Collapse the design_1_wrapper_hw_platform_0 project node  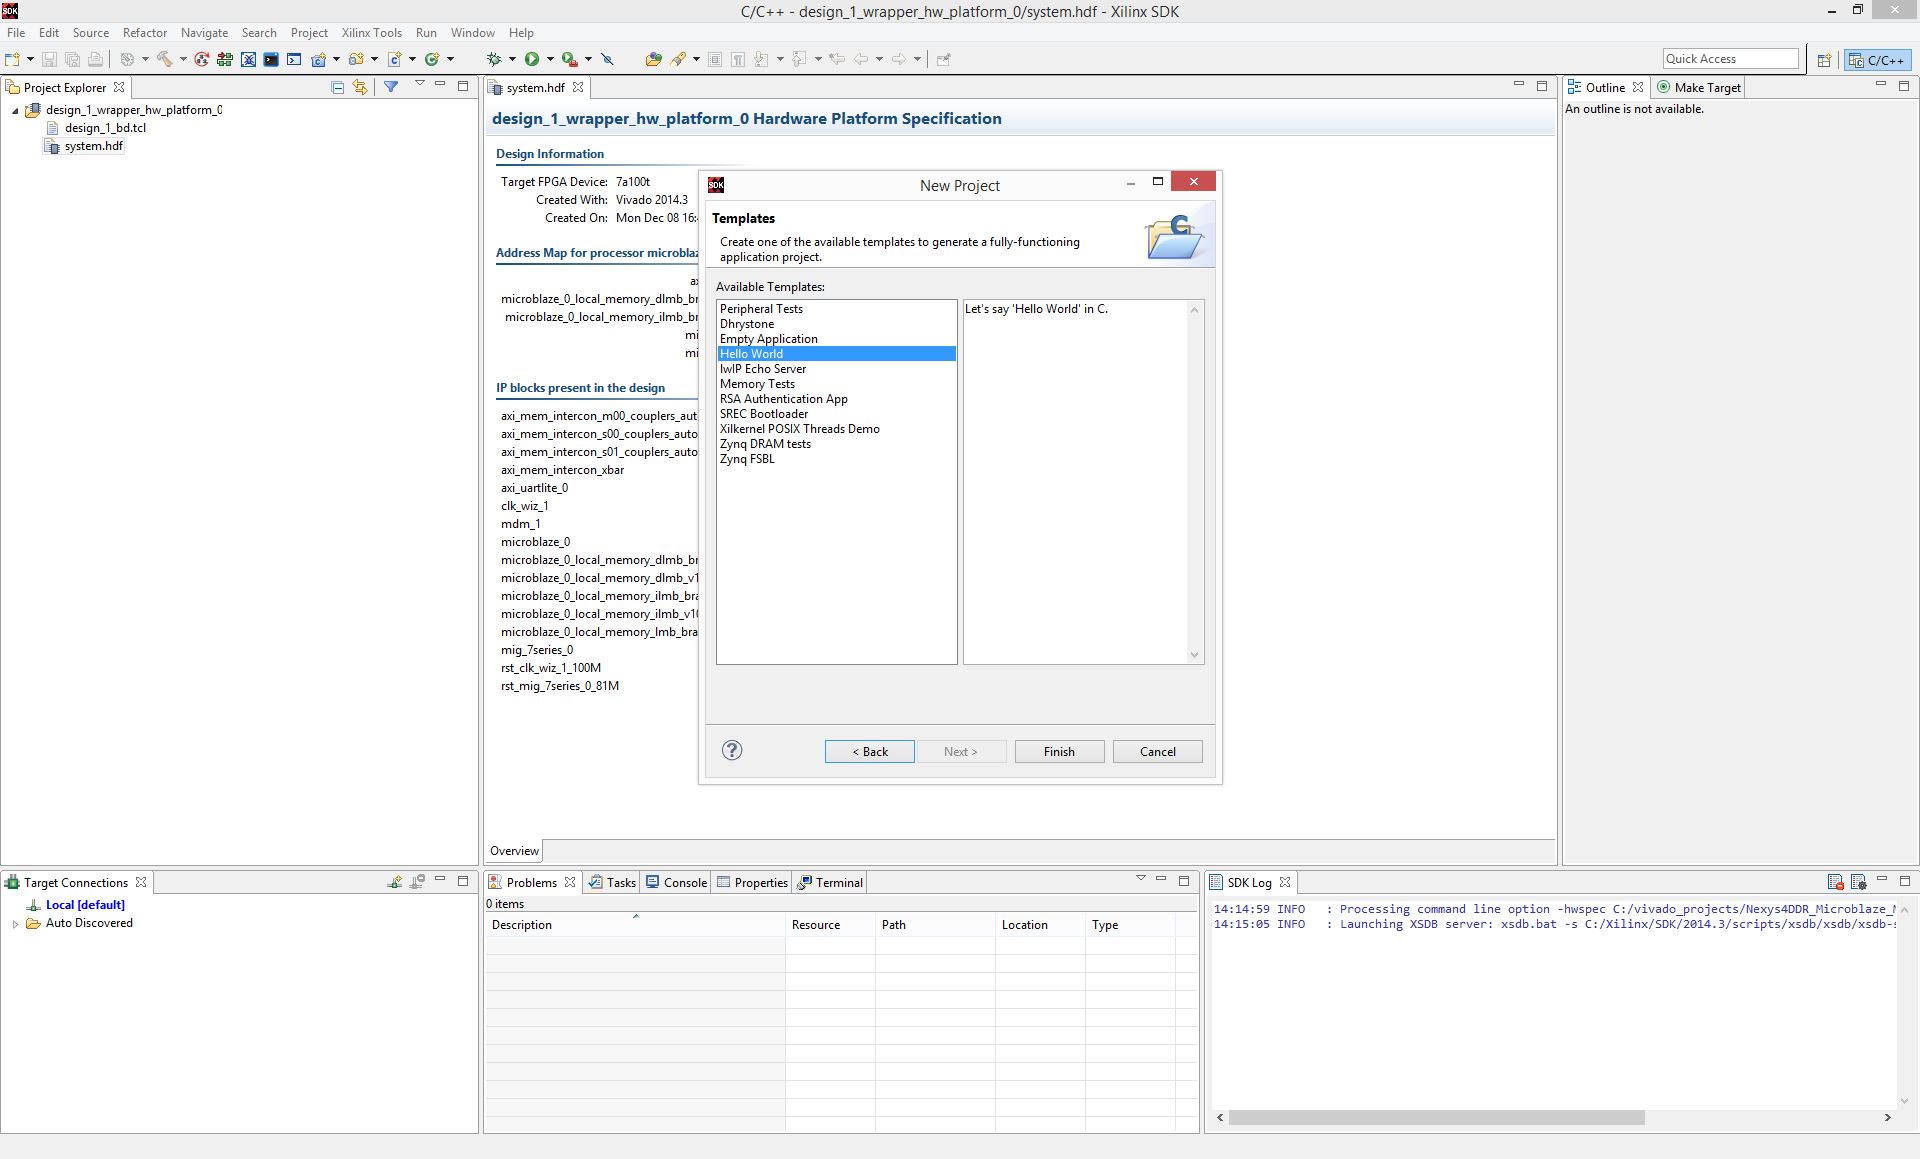click(x=15, y=111)
